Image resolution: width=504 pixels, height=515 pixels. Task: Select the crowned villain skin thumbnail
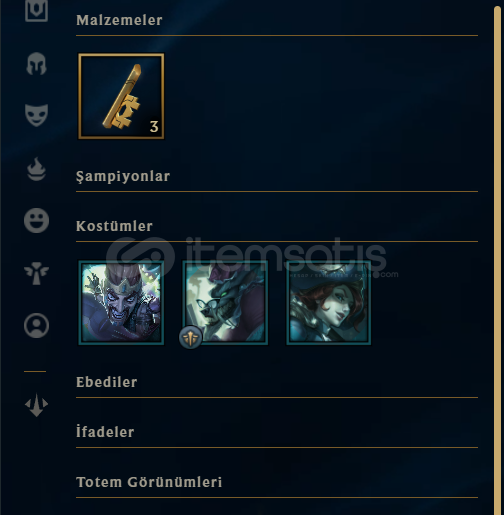click(x=121, y=303)
